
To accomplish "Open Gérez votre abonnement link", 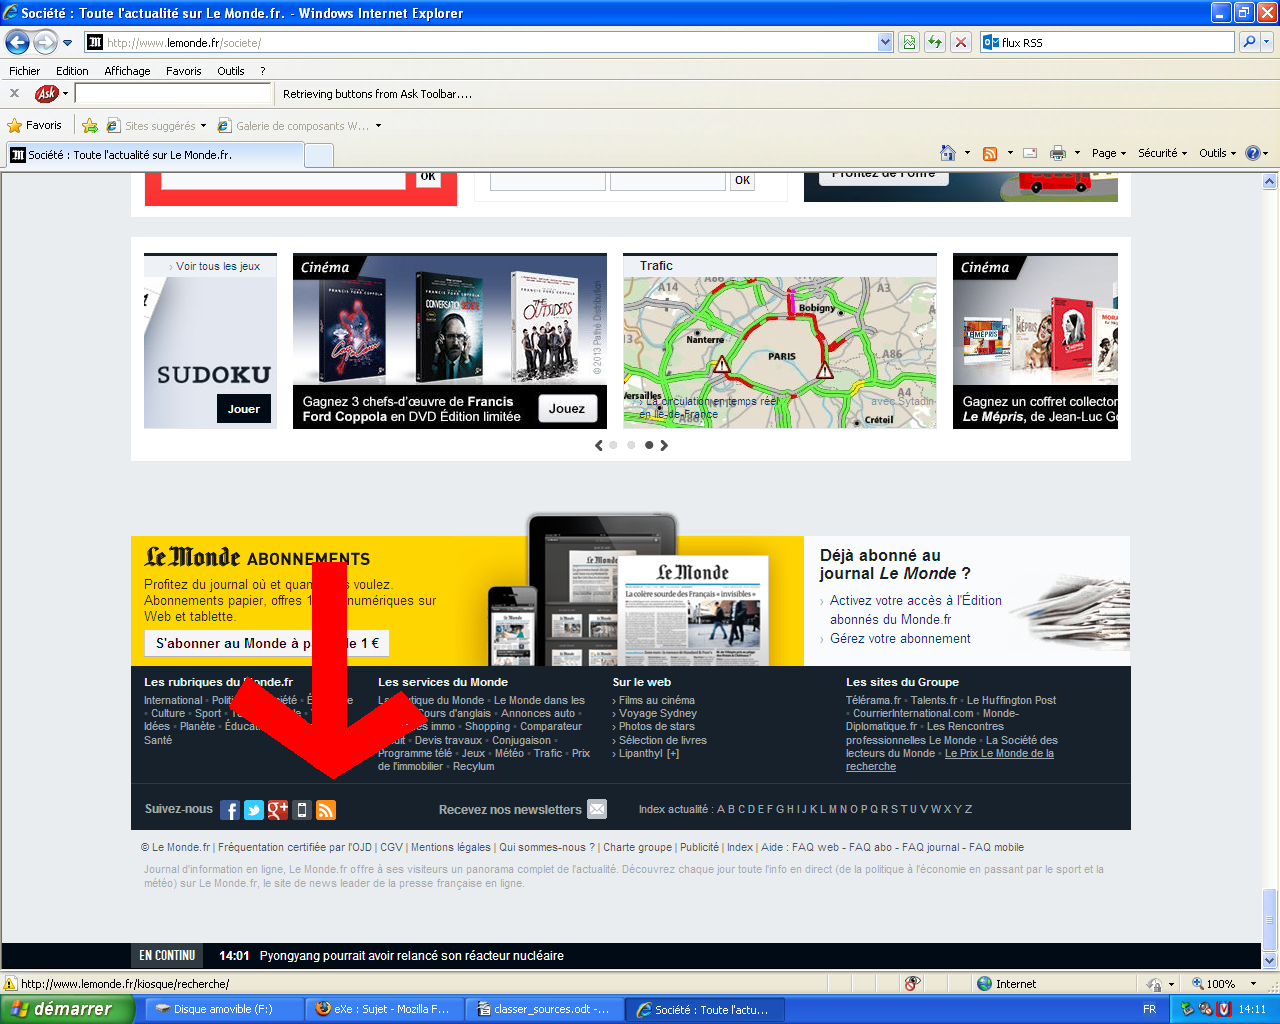I will pyautogui.click(x=900, y=638).
